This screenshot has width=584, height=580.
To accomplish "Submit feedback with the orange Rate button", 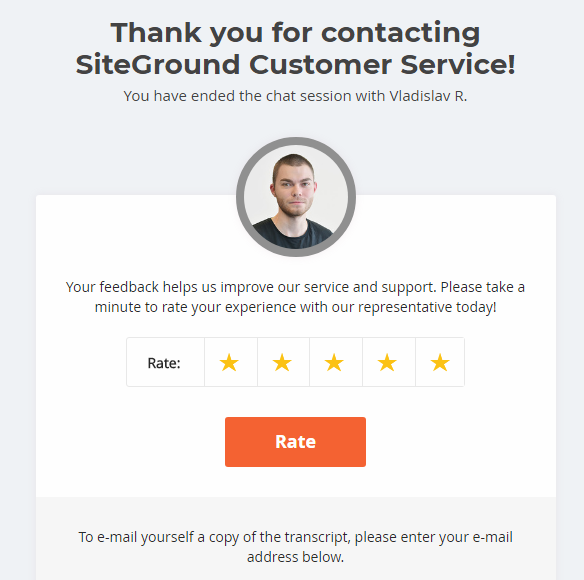I will coord(295,442).
